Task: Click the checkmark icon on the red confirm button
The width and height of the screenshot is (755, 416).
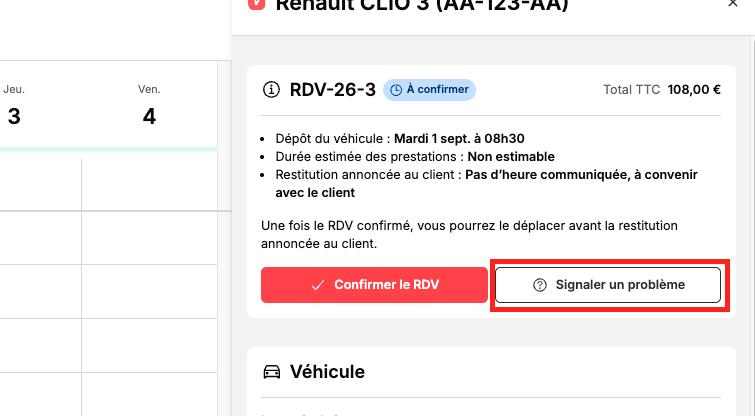Action: click(x=318, y=285)
